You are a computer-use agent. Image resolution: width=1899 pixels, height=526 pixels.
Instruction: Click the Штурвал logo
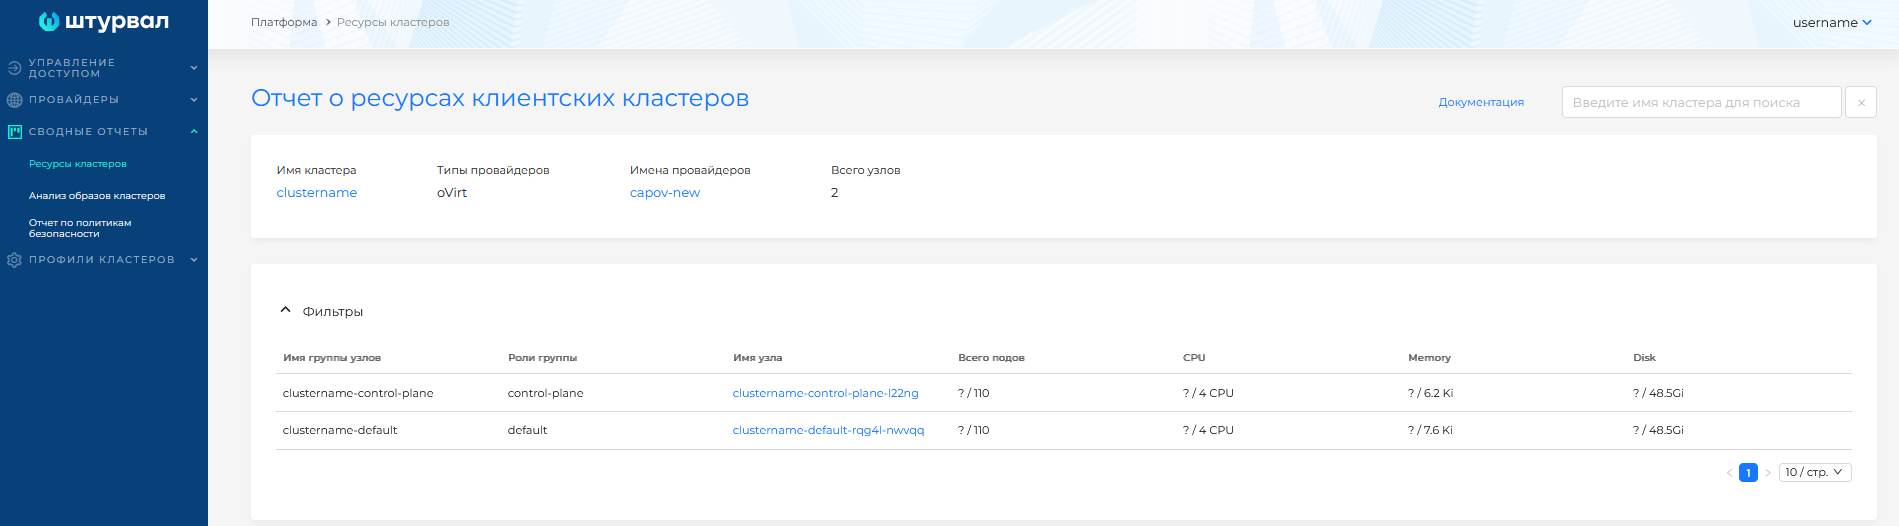click(103, 21)
